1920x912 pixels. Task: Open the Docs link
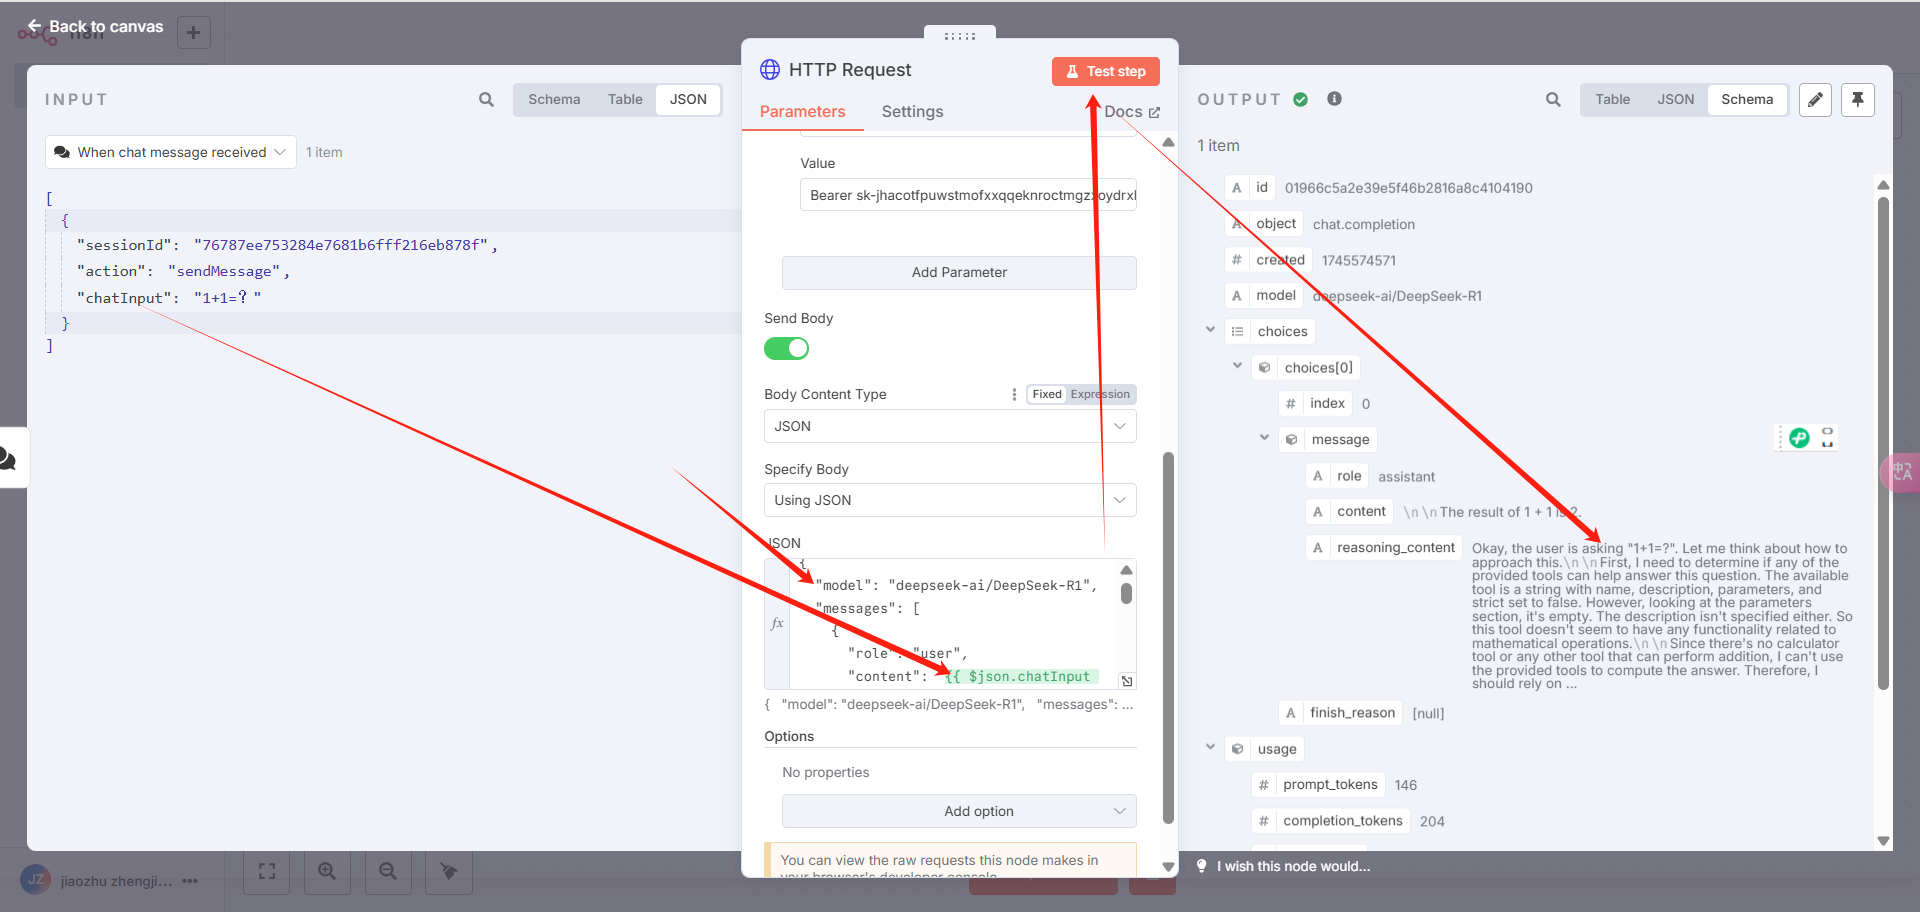1132,112
